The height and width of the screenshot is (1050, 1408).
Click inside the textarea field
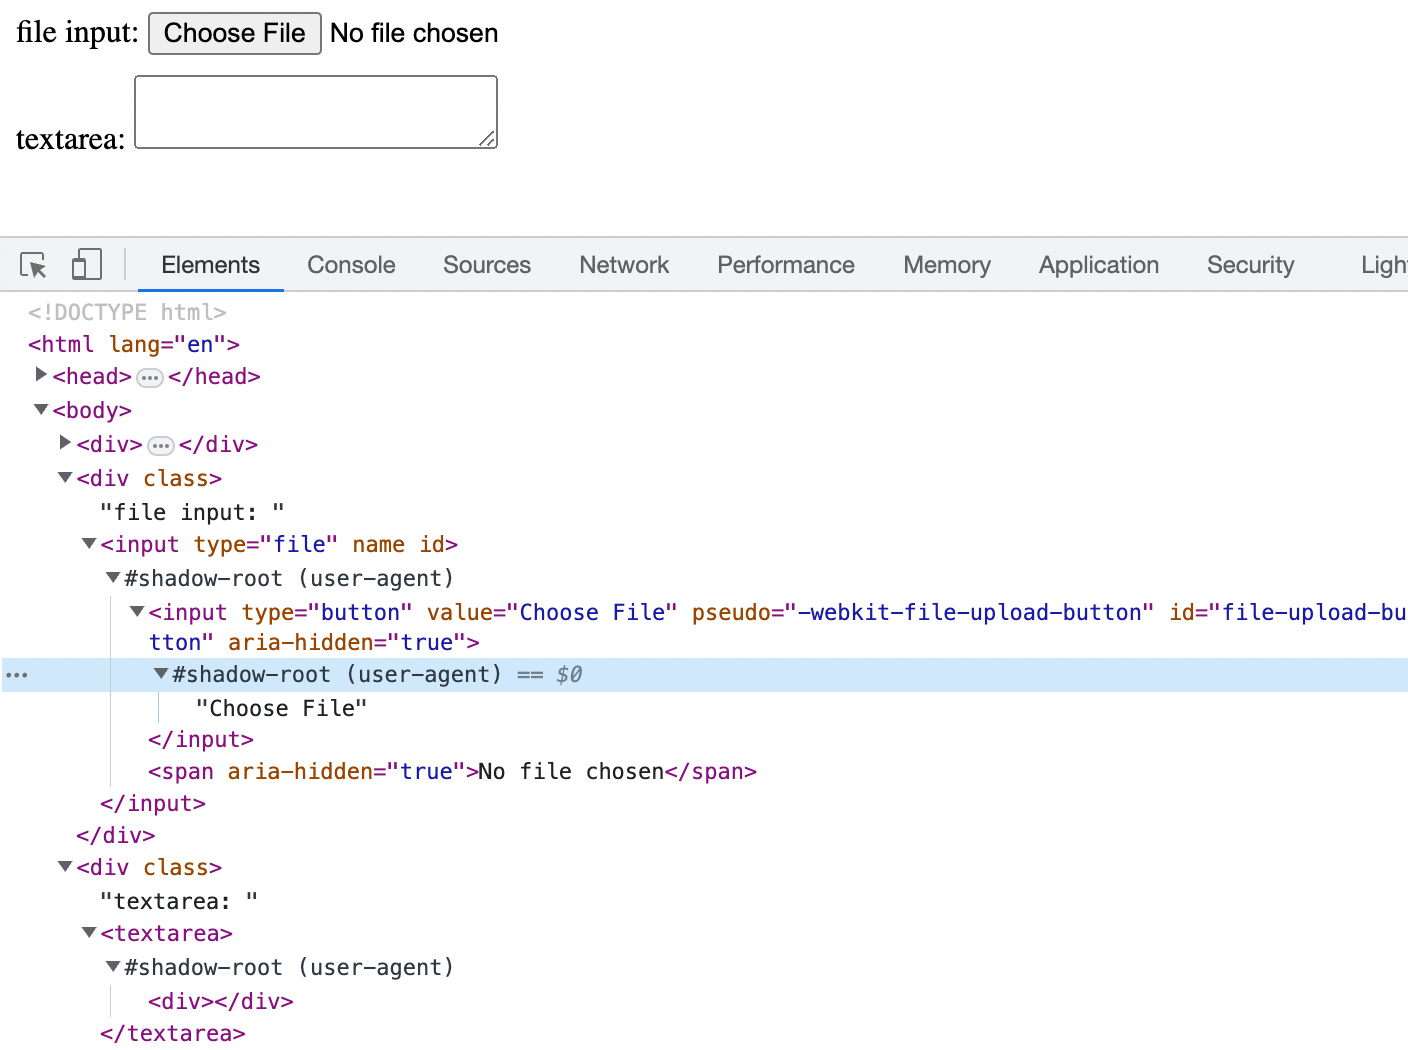coord(316,112)
